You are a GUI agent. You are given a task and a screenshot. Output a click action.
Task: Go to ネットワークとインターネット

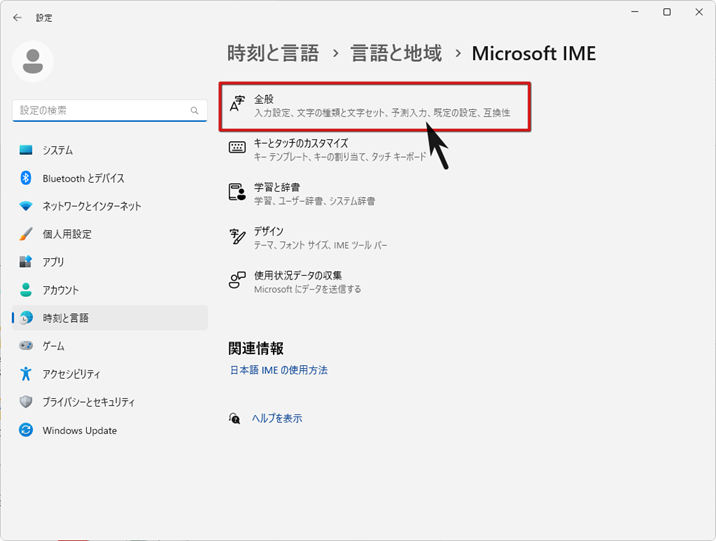point(110,206)
